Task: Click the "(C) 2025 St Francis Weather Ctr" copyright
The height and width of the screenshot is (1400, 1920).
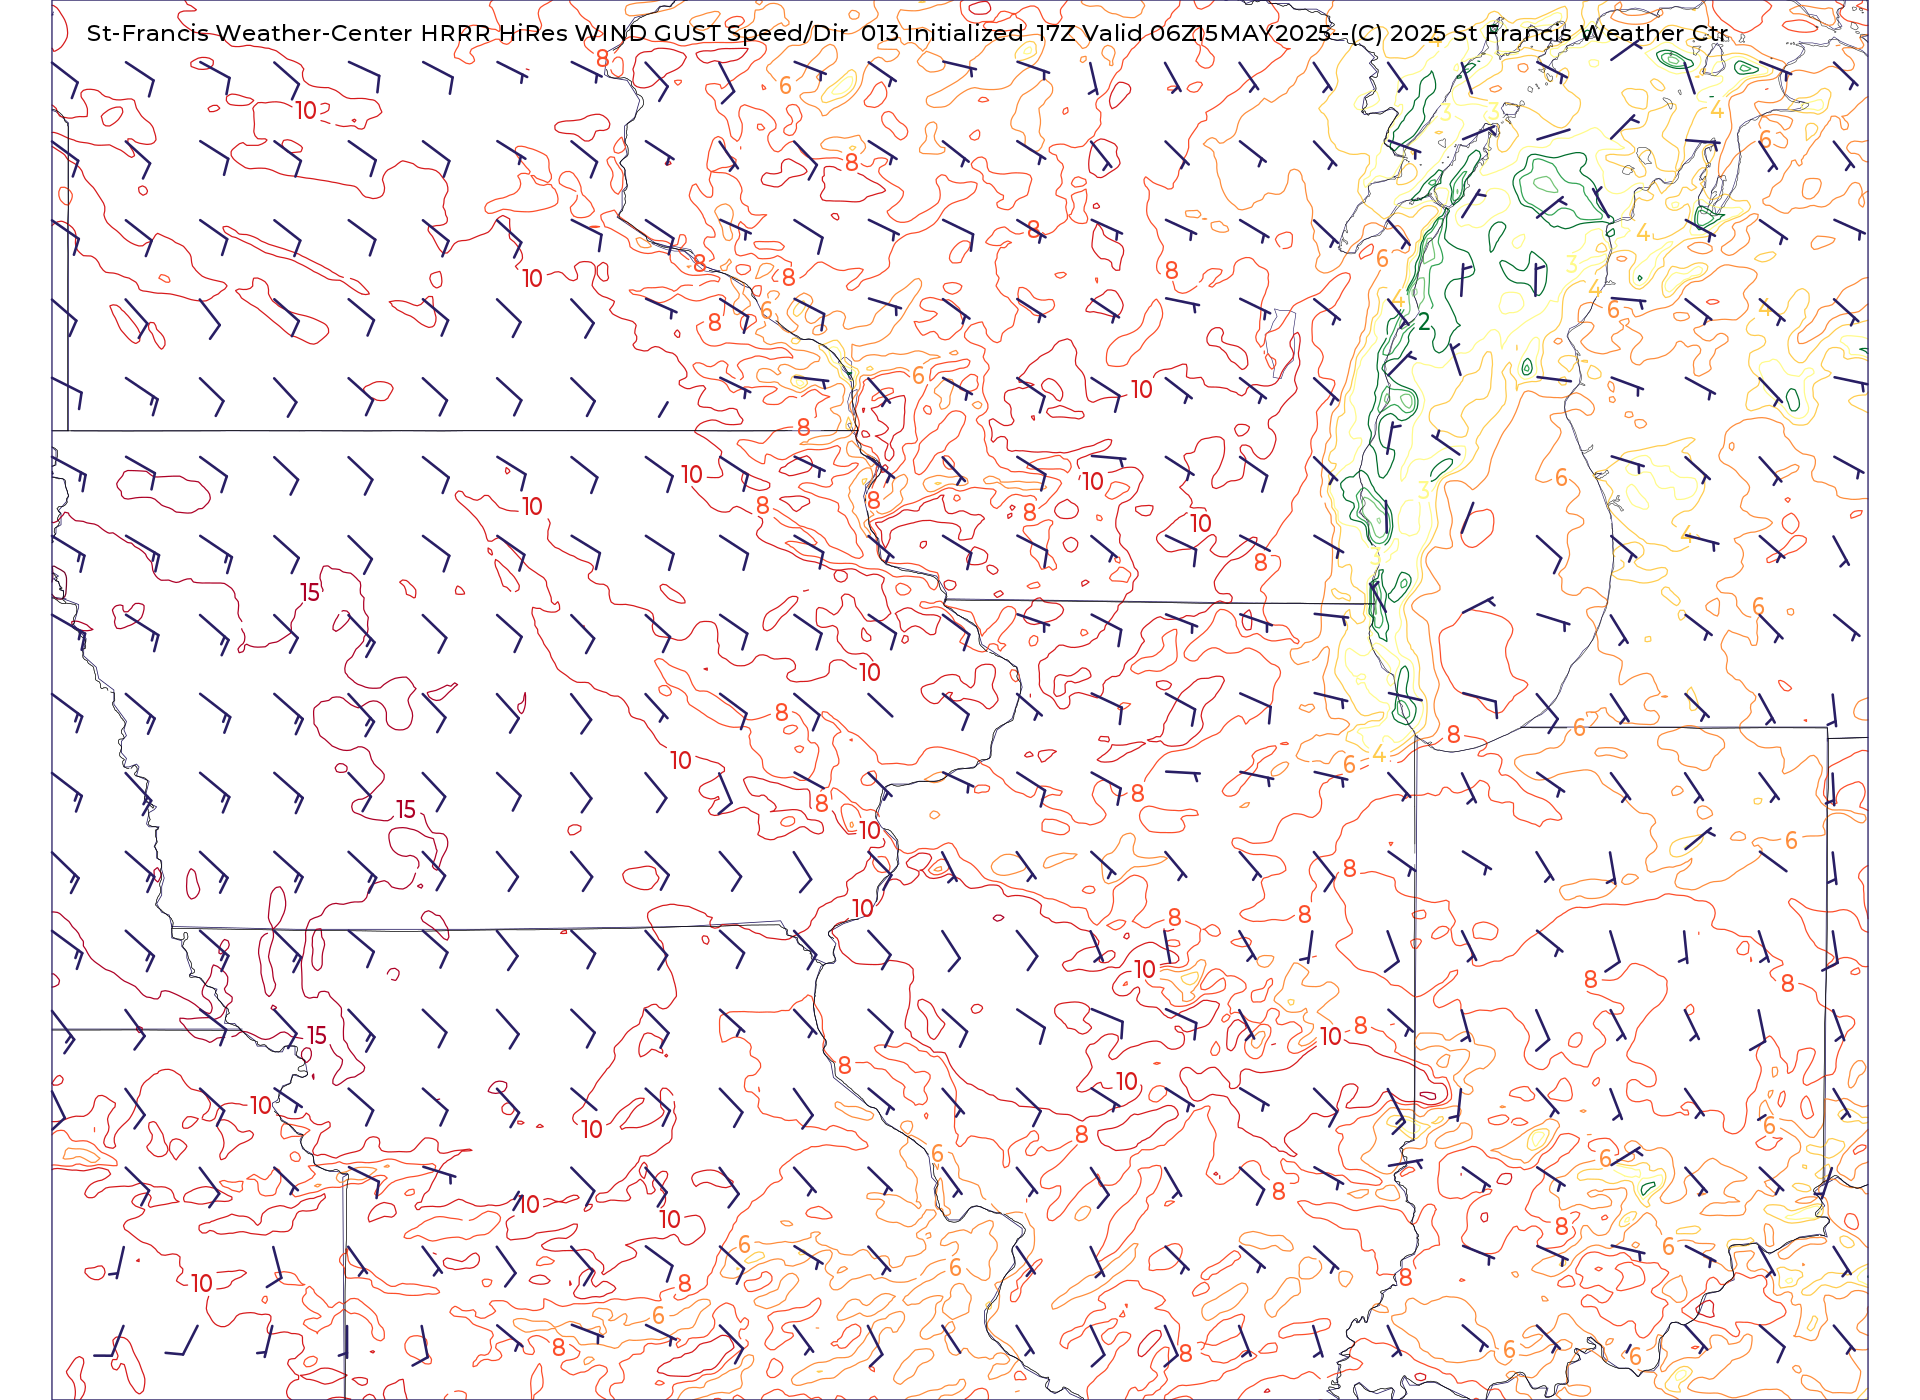Action: pyautogui.click(x=1539, y=33)
